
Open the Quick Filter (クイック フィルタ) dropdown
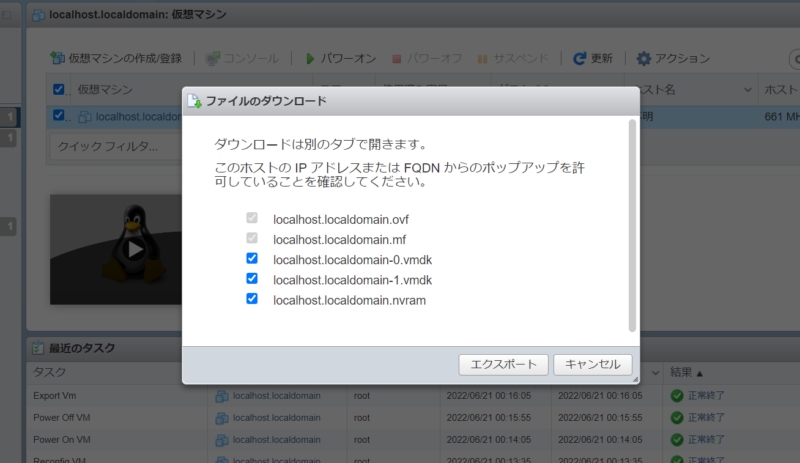(110, 146)
